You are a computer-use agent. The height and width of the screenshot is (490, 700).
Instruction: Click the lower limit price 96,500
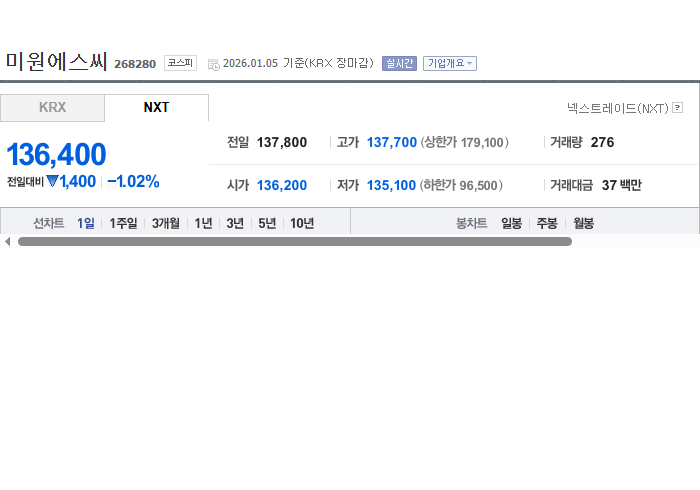[478, 186]
